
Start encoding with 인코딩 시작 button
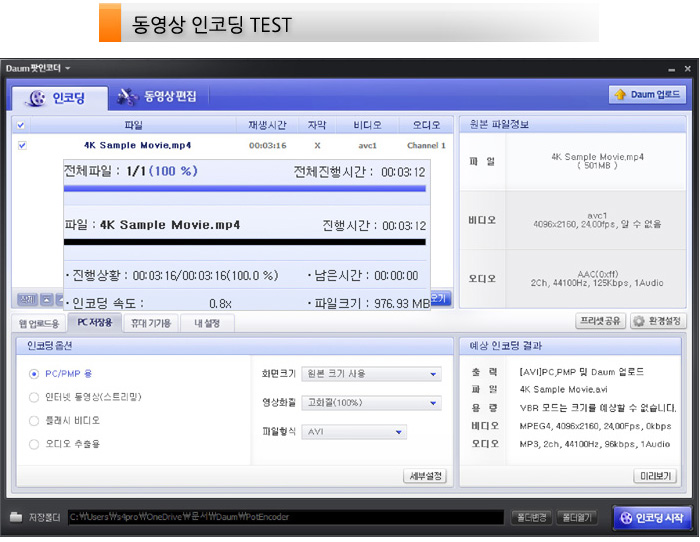(651, 517)
